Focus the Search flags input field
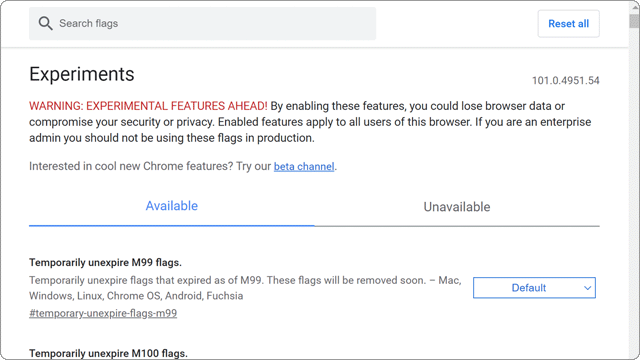The image size is (640, 360). (x=202, y=24)
